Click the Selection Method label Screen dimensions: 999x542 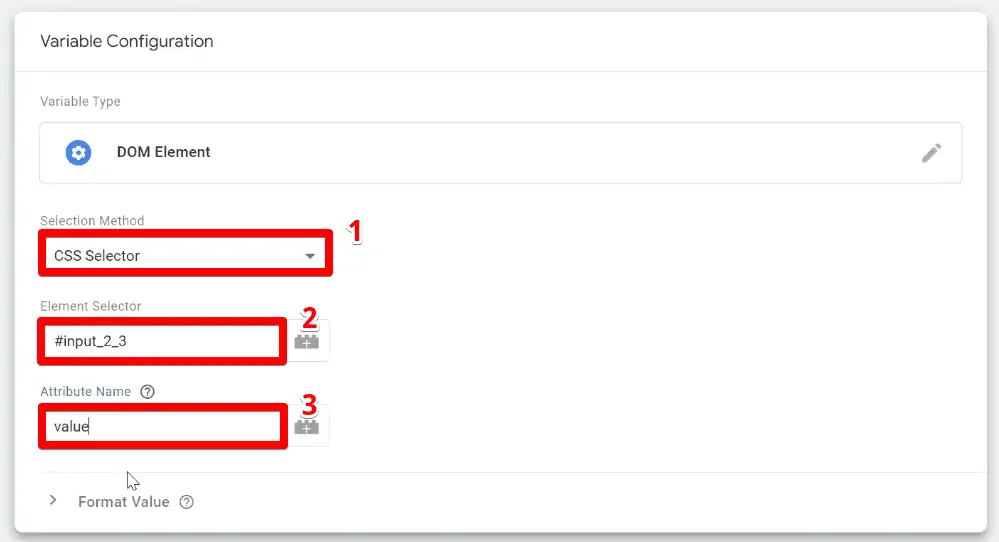tap(92, 221)
